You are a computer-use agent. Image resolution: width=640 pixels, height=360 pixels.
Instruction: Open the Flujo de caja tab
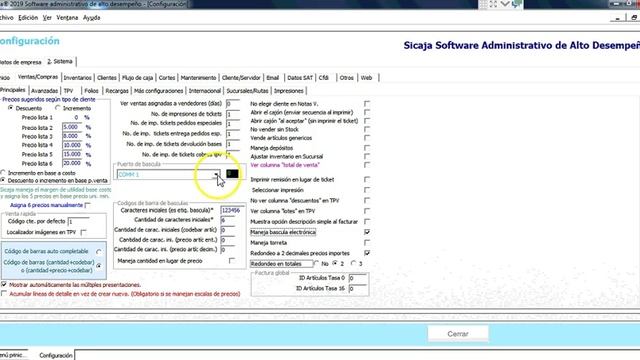pyautogui.click(x=138, y=78)
